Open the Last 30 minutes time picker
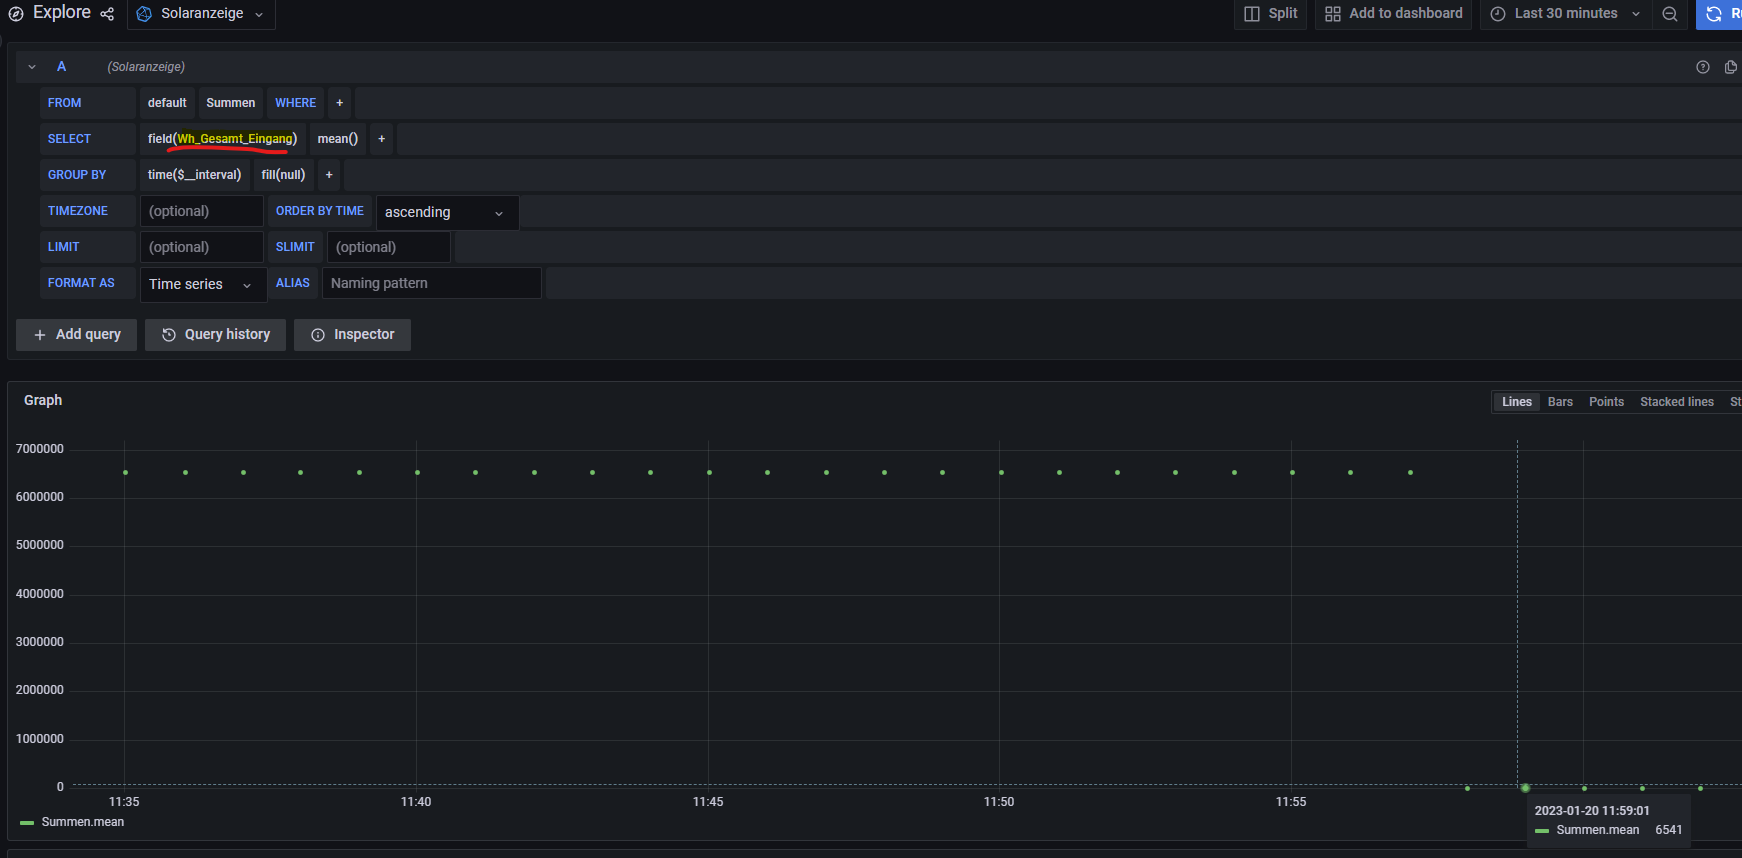 (1565, 14)
